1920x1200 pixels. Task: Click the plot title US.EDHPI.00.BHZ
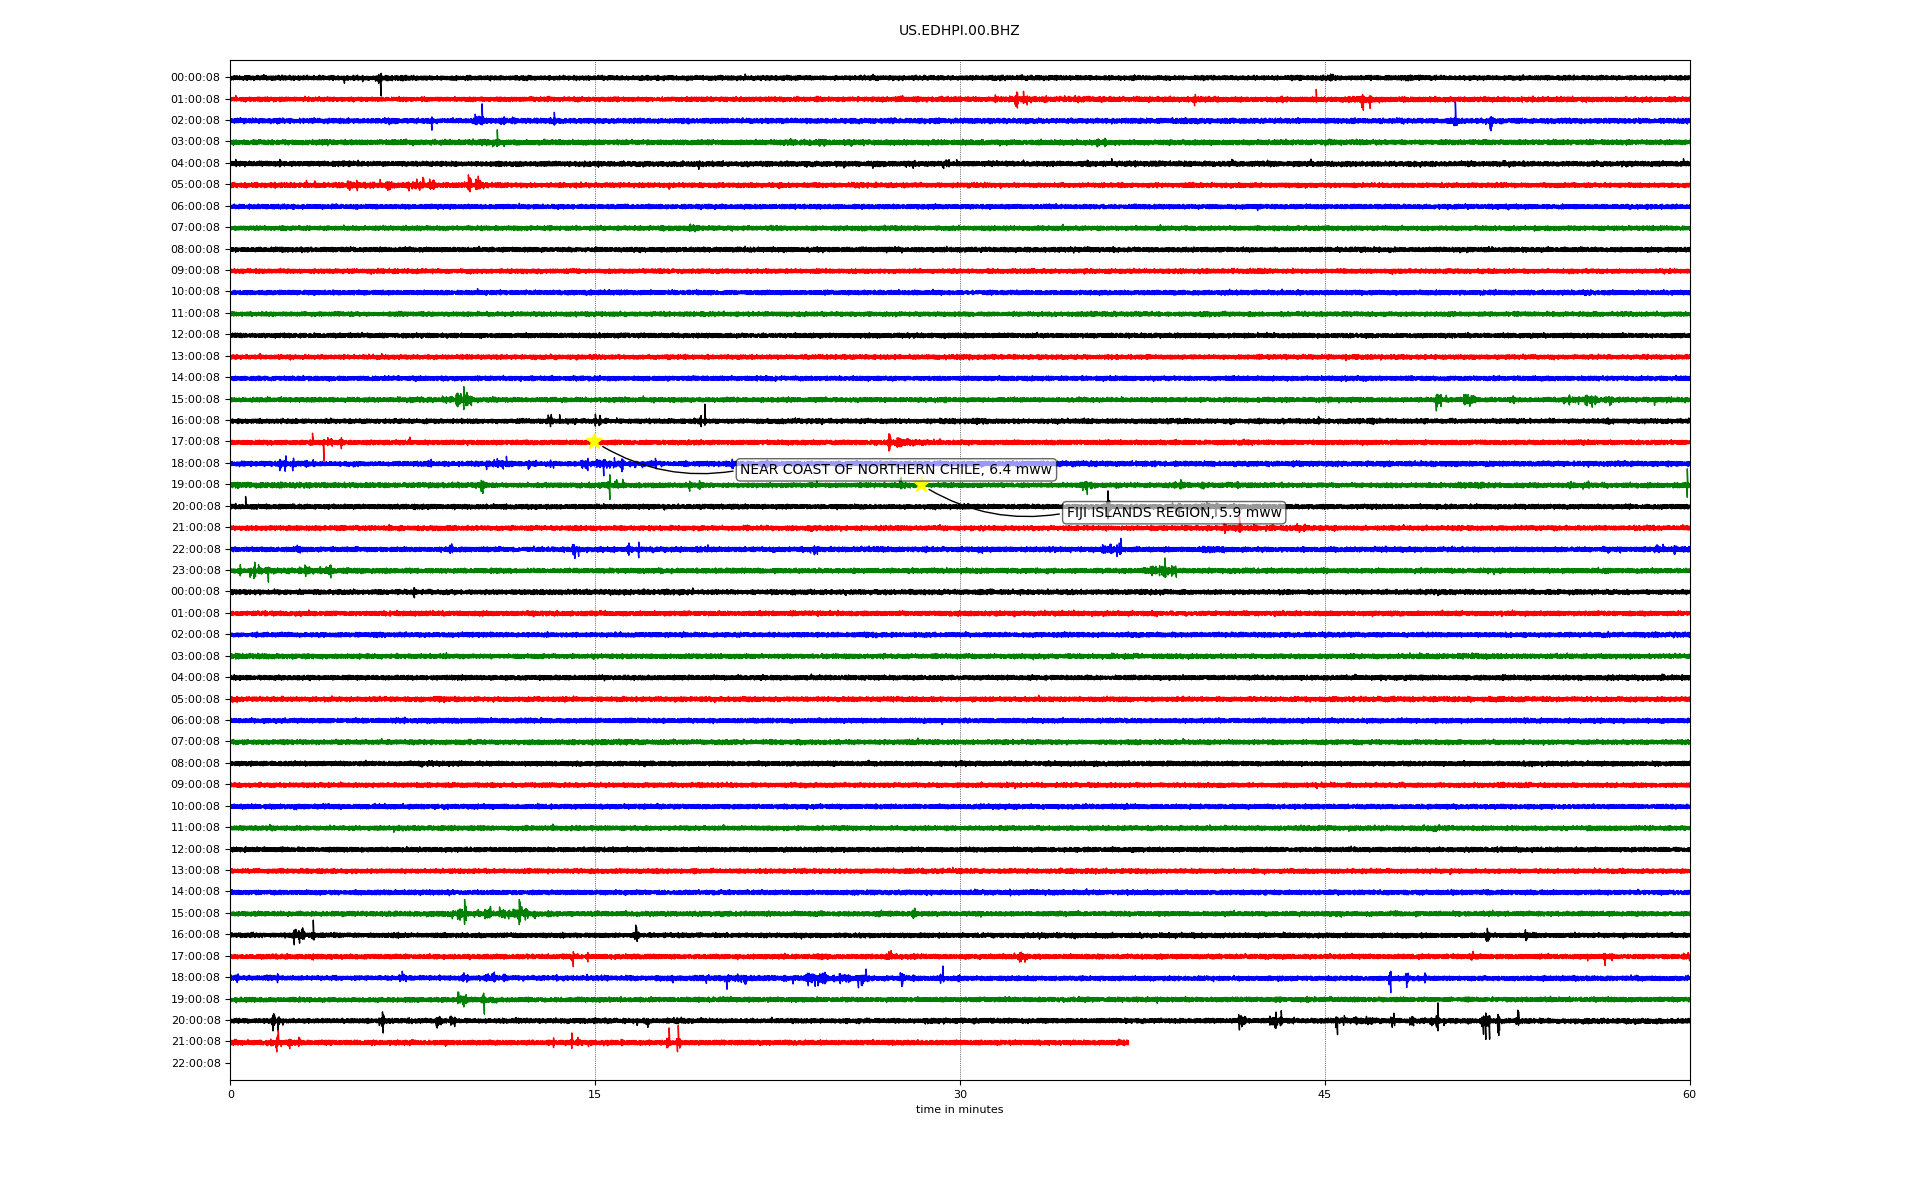click(959, 31)
